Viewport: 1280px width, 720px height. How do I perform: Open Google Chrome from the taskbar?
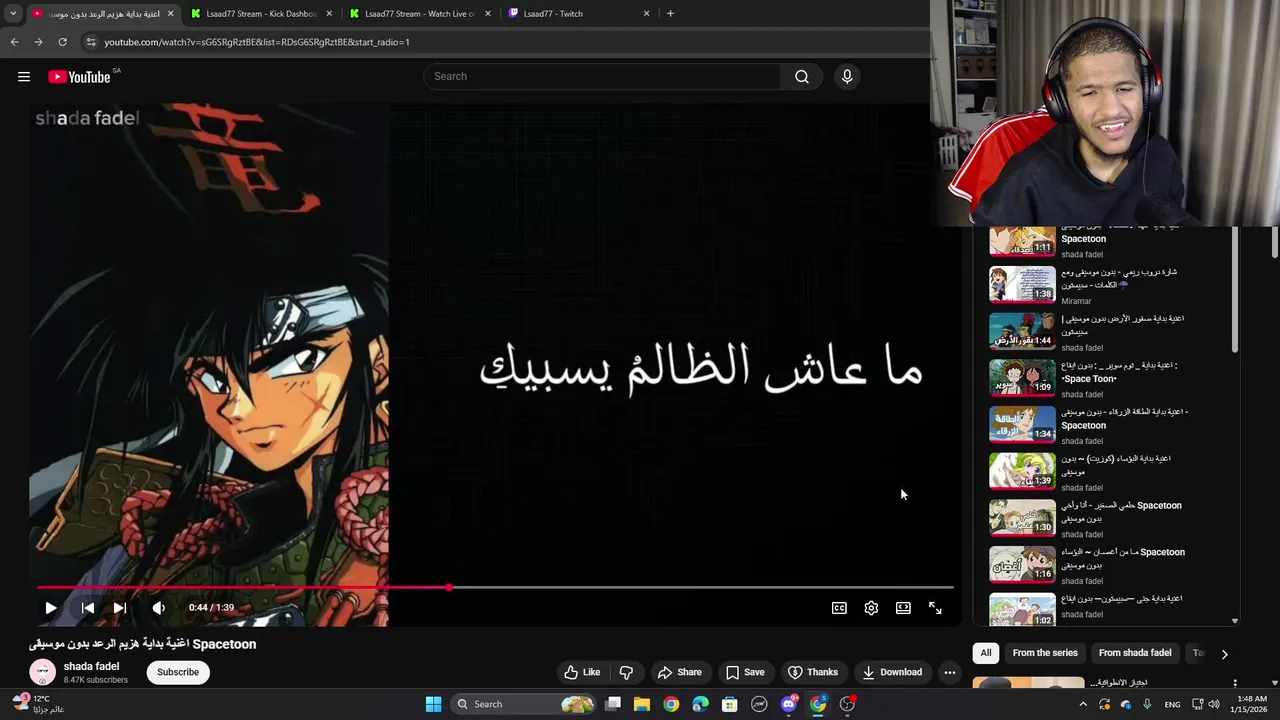point(671,704)
